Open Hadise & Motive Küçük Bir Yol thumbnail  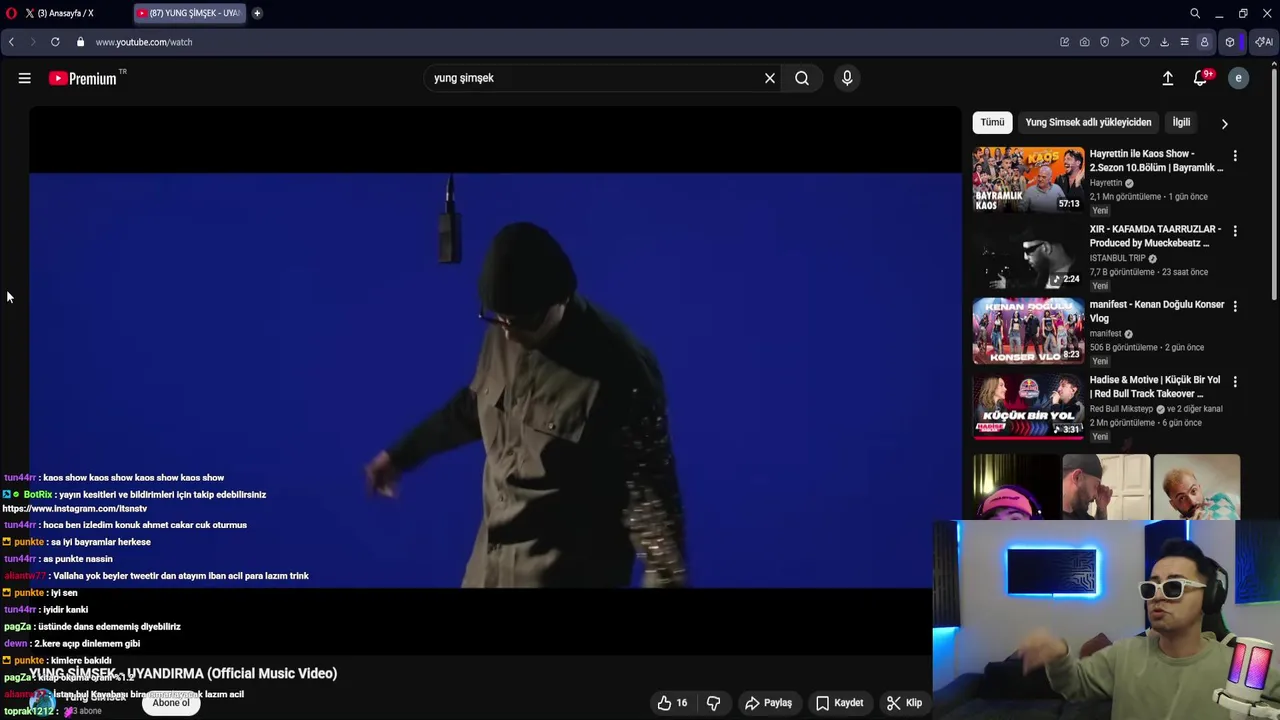[1028, 406]
